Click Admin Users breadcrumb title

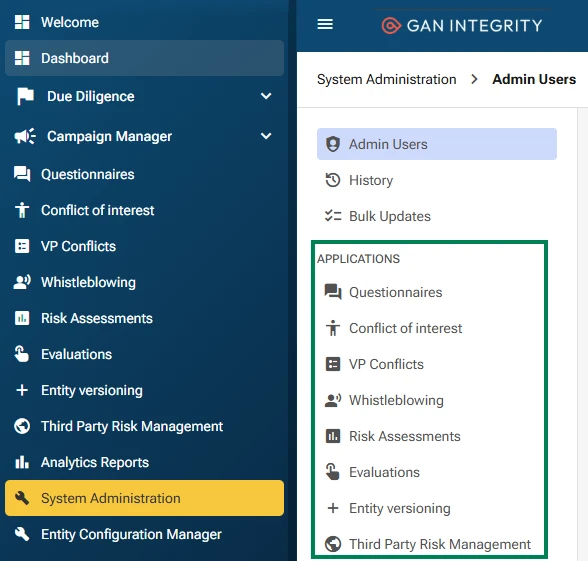coord(534,79)
